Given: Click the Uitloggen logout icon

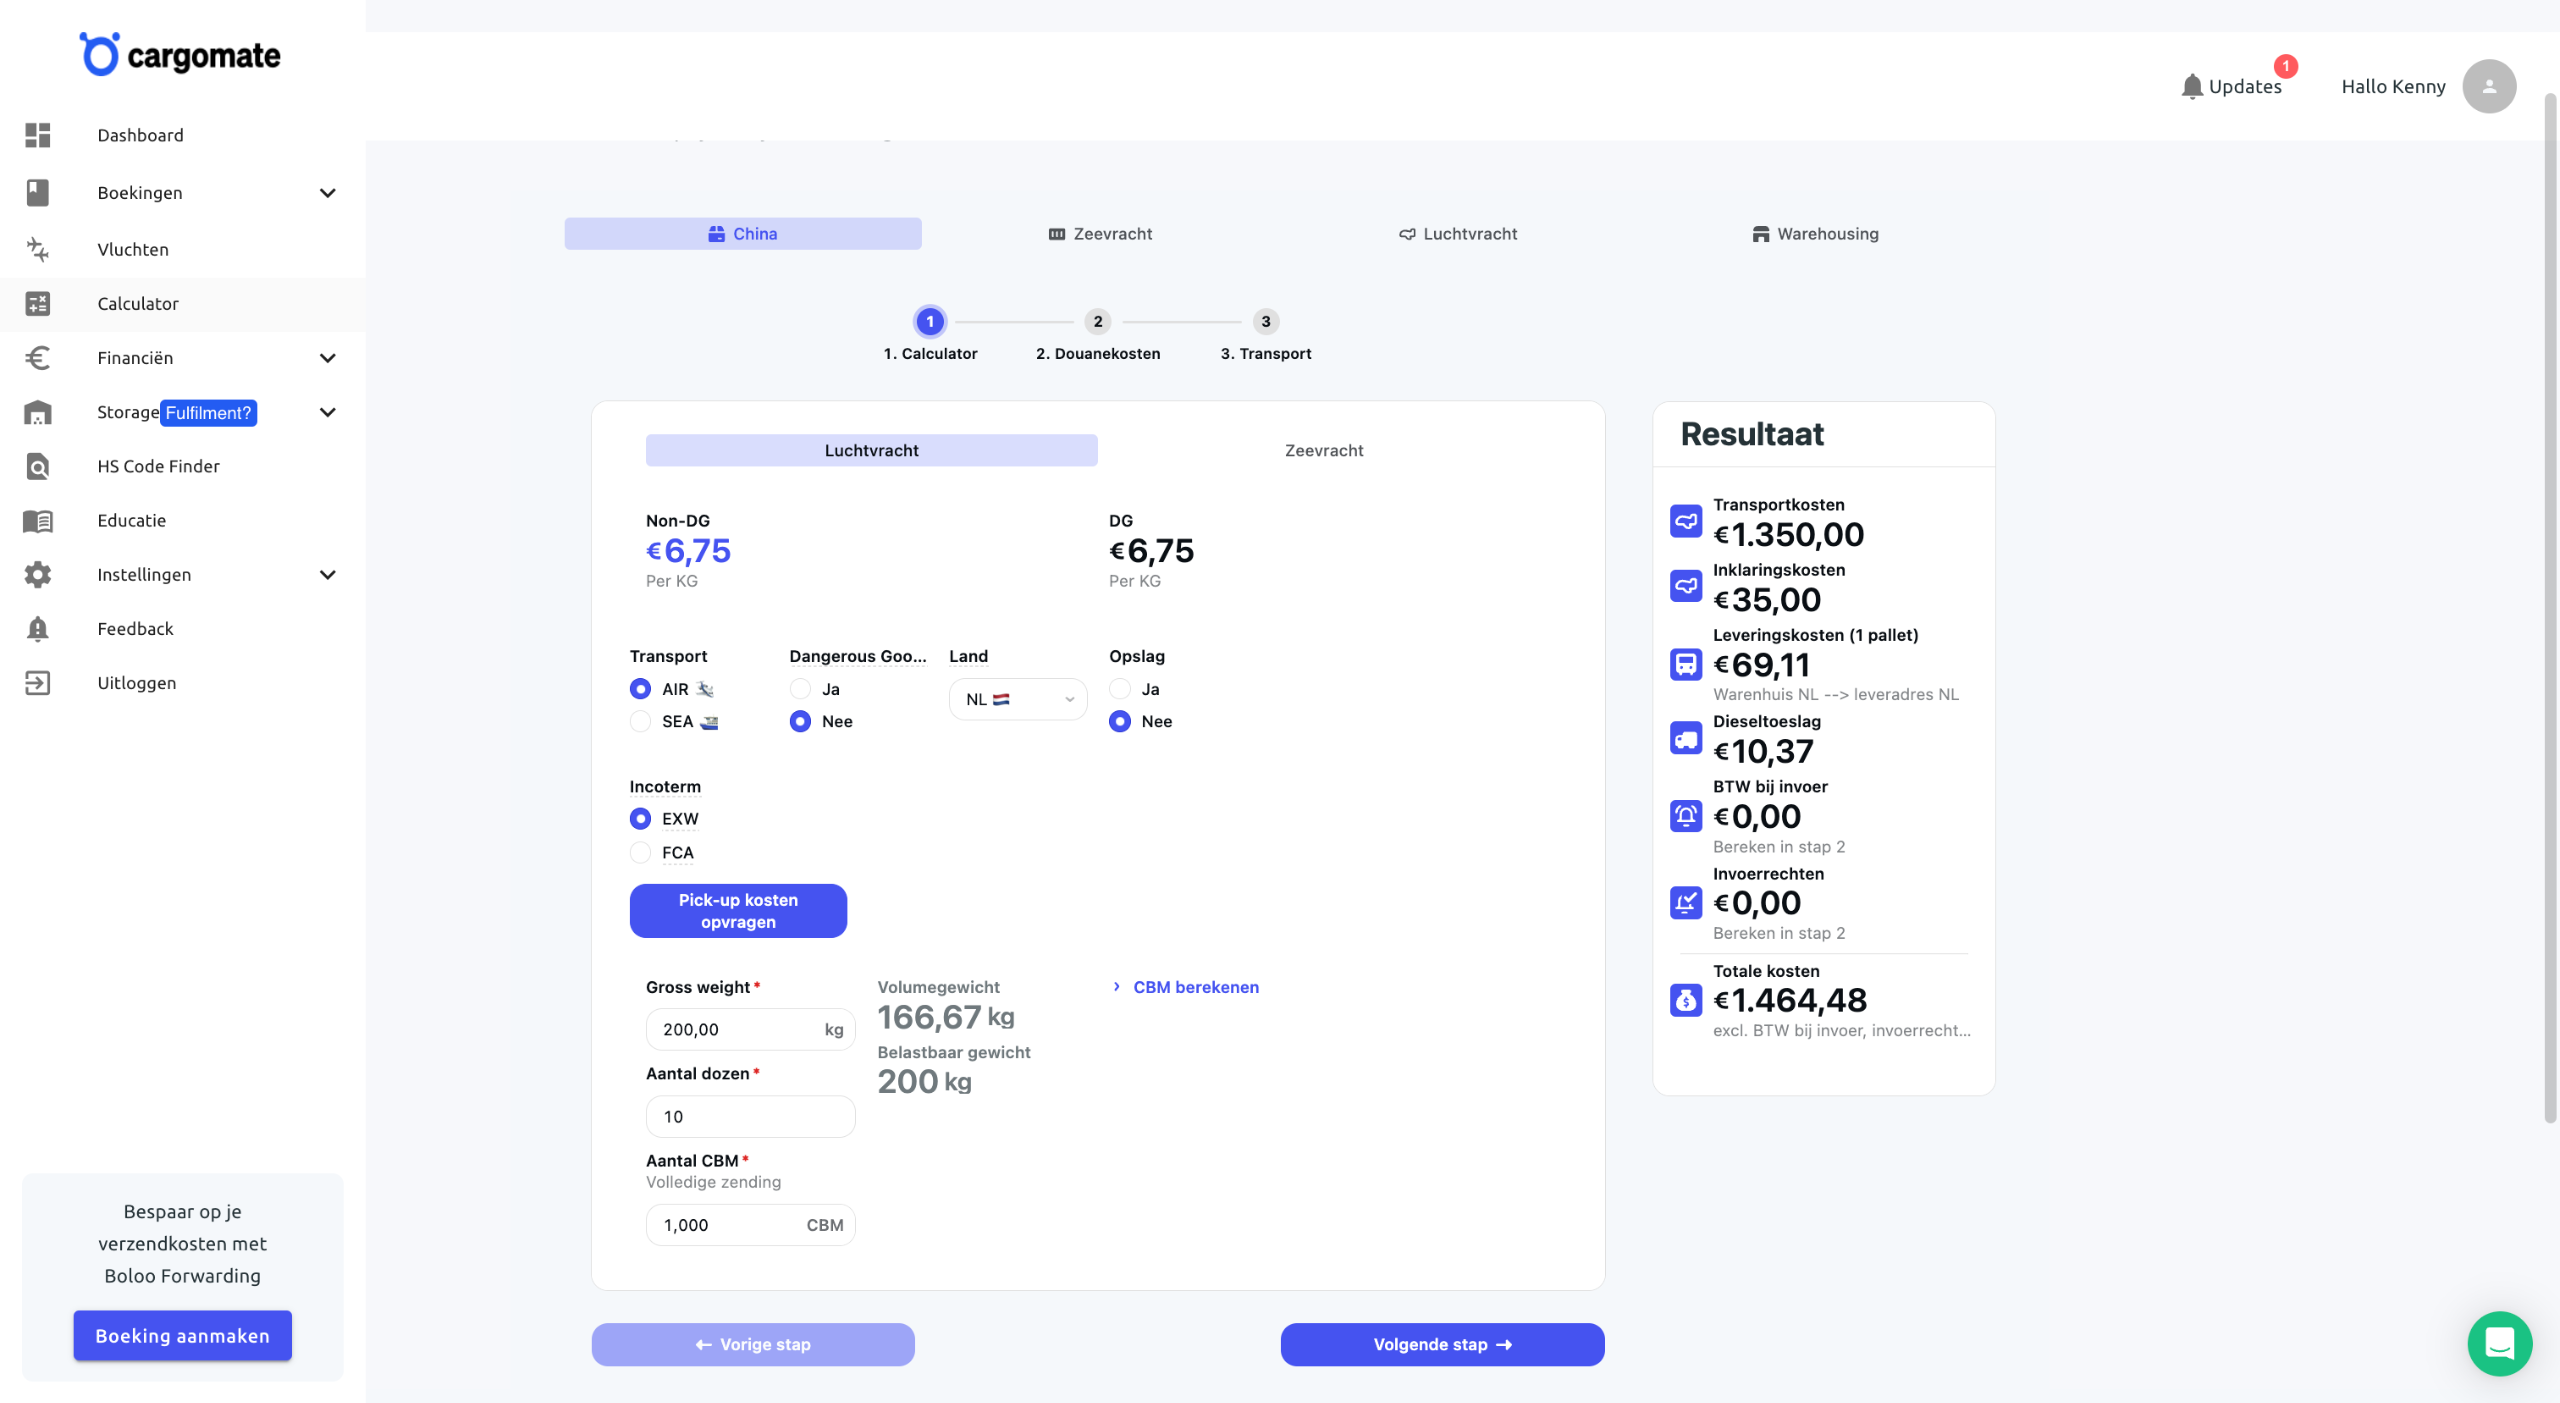Looking at the screenshot, I should [x=38, y=683].
